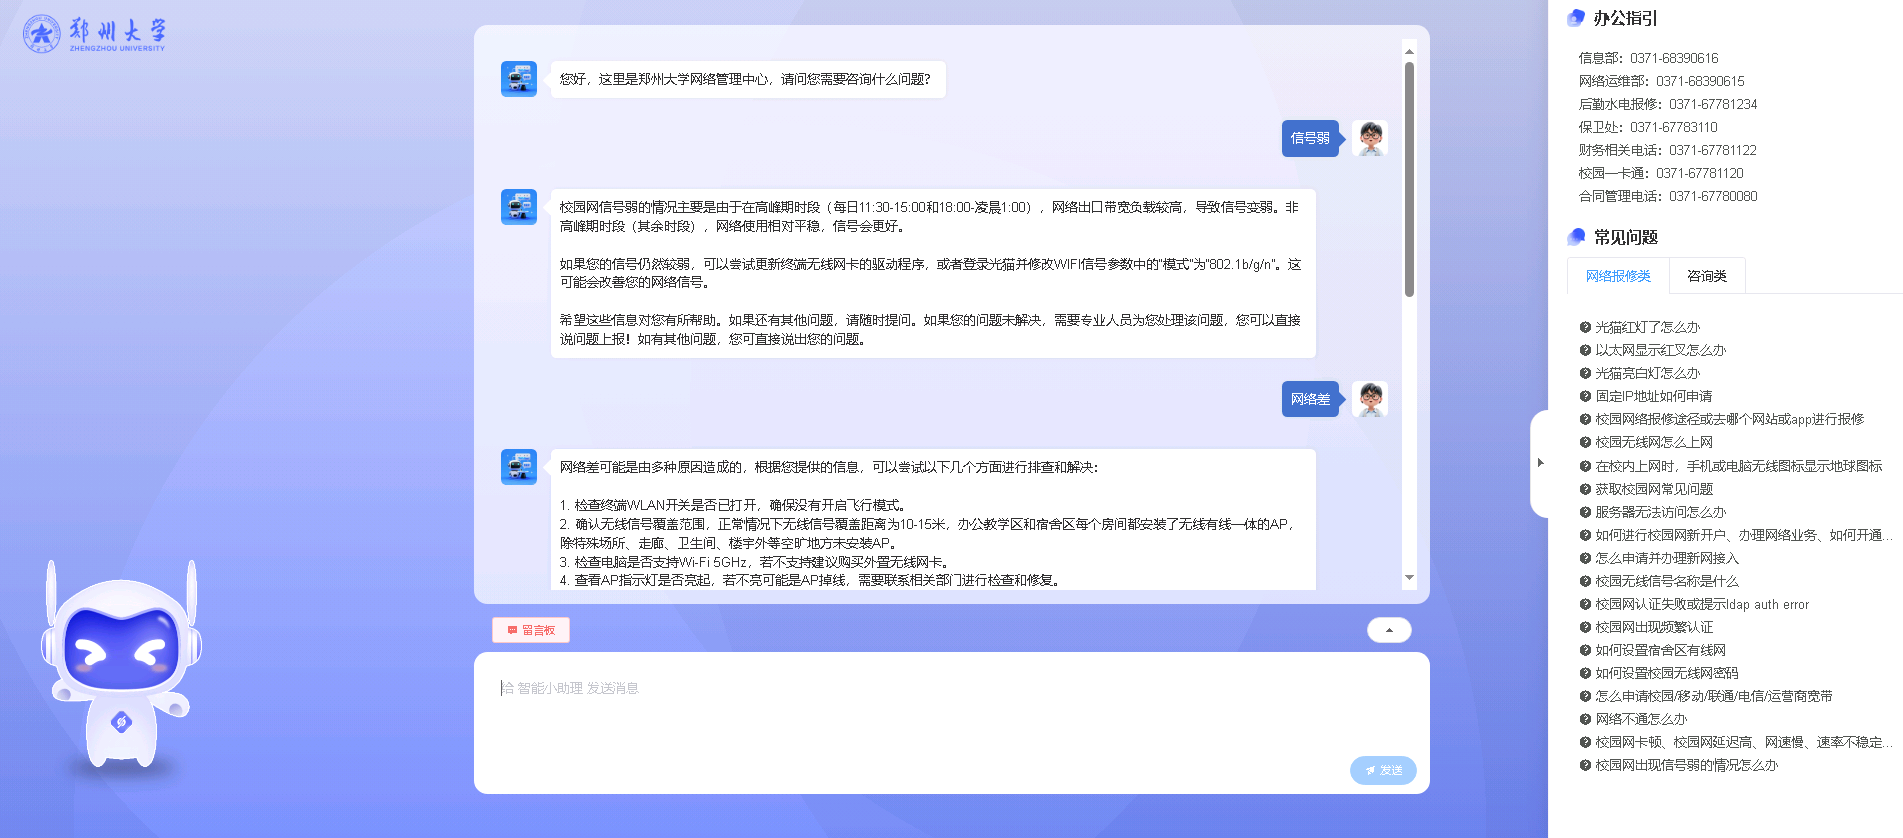Click user avatar next to 网络差 message
The height and width of the screenshot is (838, 1903).
[x=1370, y=399]
